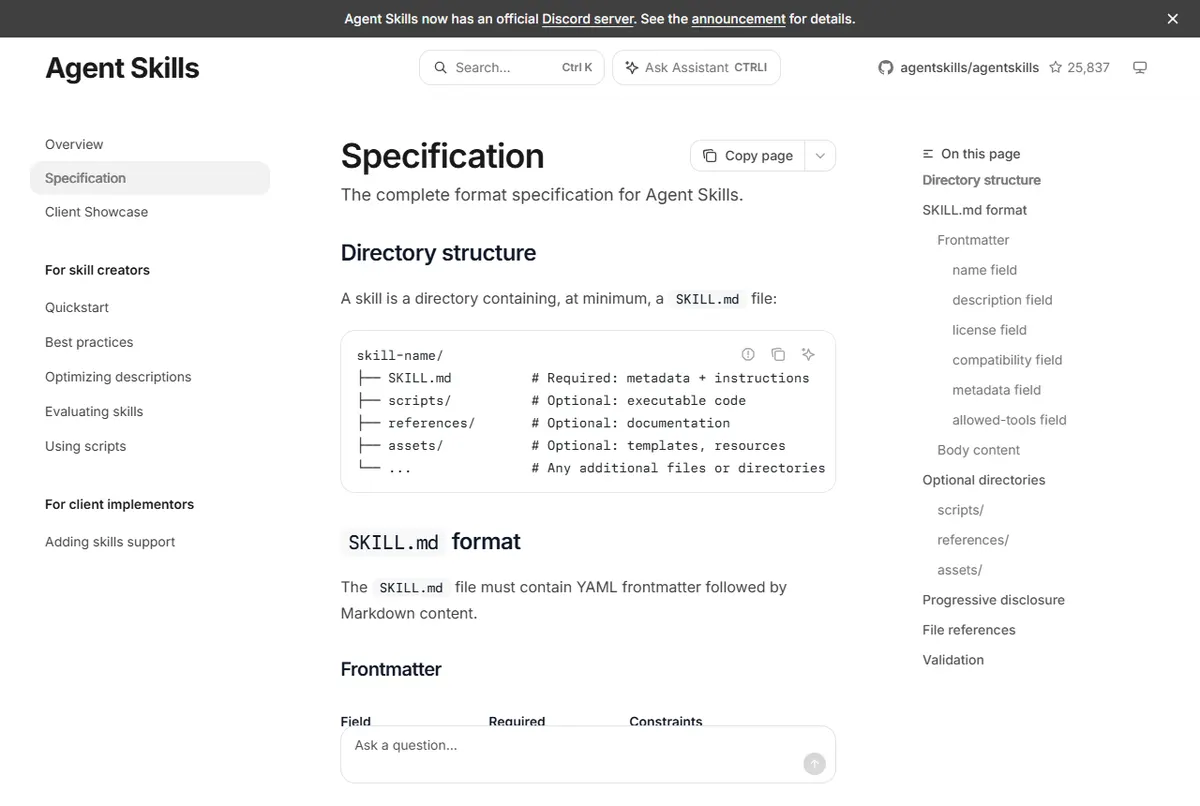
Task: Jump to assets/ in the page outline
Action: [x=959, y=570]
